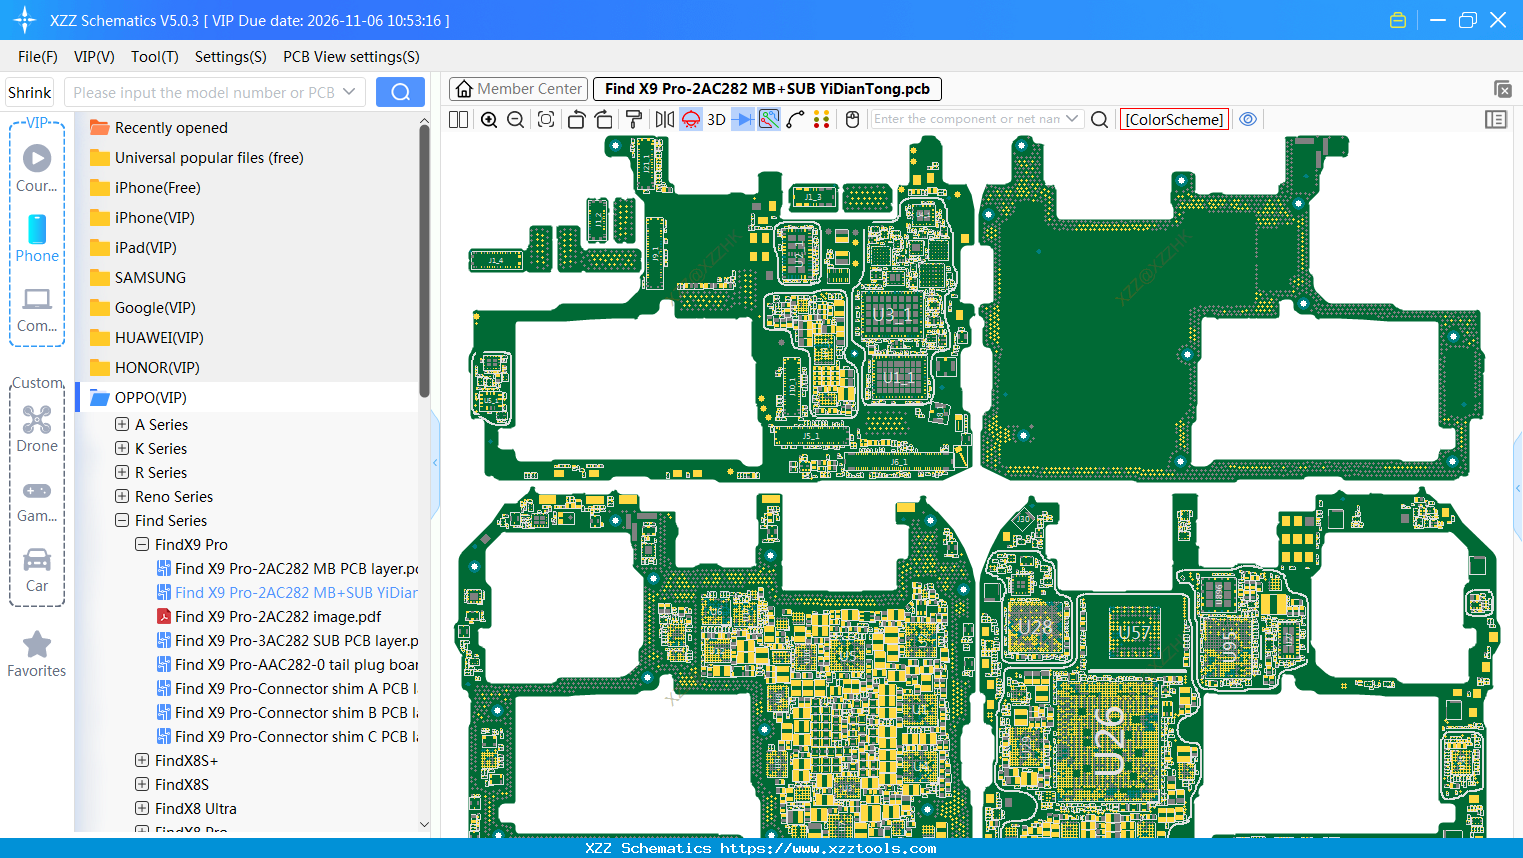Image resolution: width=1523 pixels, height=858 pixels.
Task: Click the Shrink button above the sidebar
Action: tap(29, 91)
